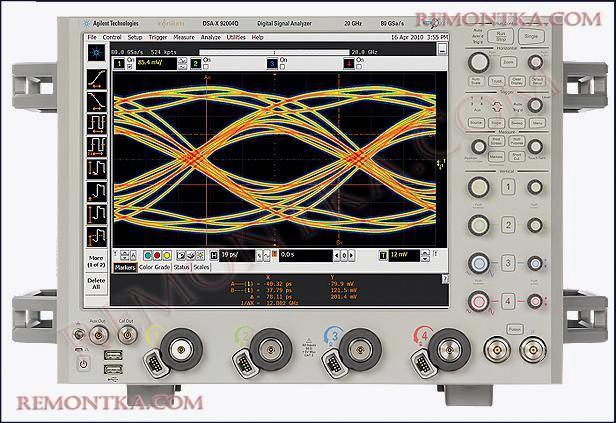Click the move-right arrow next to delay field
This screenshot has height=423, width=616.
click(x=352, y=256)
